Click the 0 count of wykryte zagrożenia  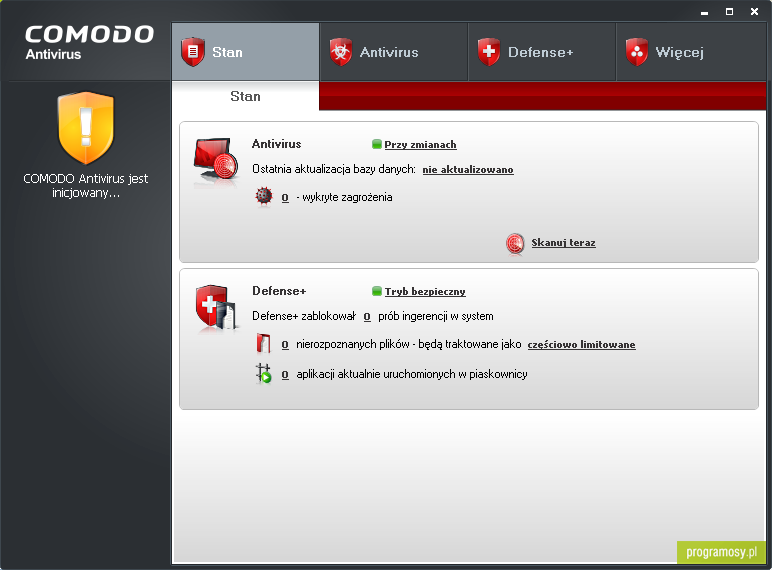285,197
